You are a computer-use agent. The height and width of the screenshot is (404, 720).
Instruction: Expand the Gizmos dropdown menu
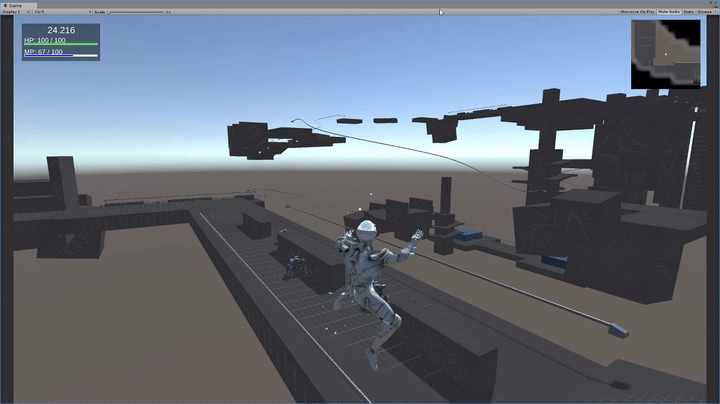click(708, 12)
